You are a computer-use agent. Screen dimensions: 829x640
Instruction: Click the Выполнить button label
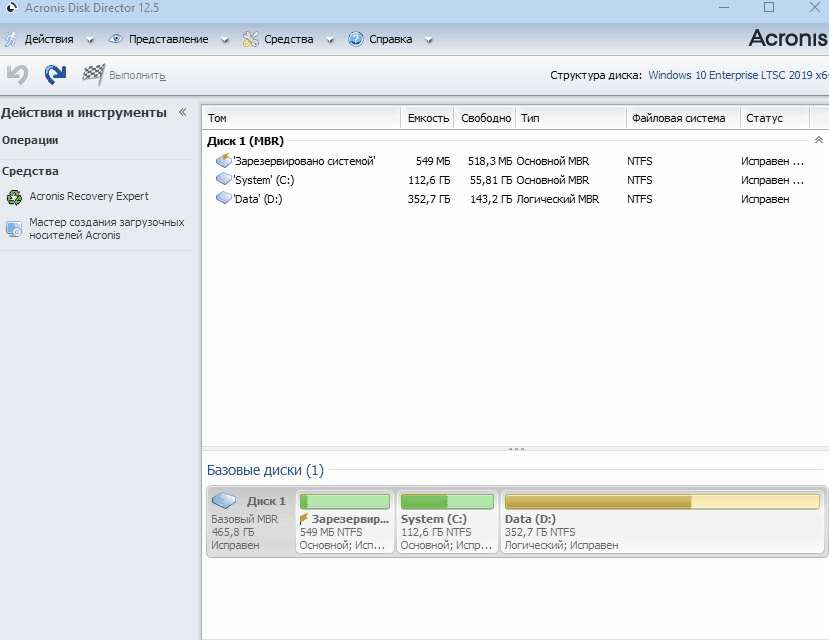pyautogui.click(x=137, y=76)
